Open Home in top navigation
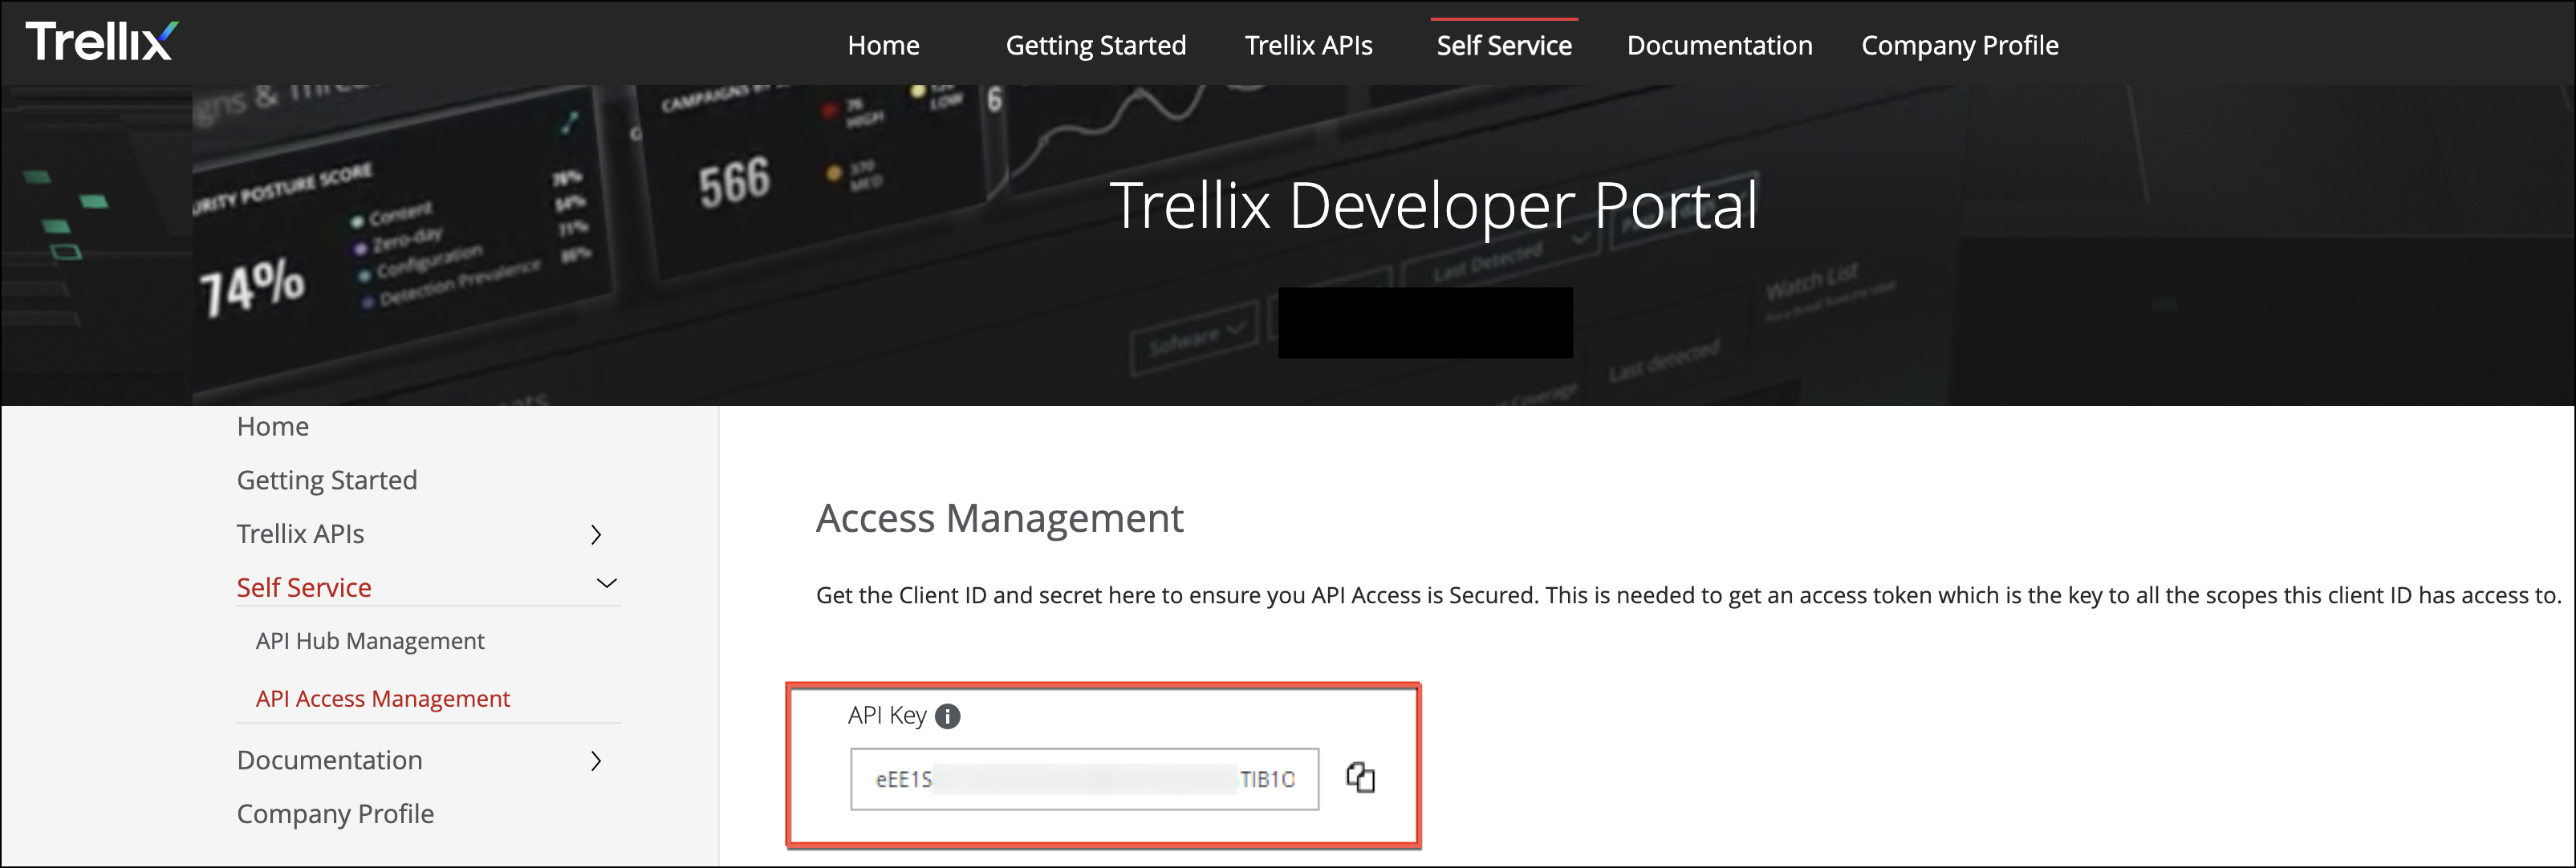This screenshot has height=868, width=2576. [883, 46]
